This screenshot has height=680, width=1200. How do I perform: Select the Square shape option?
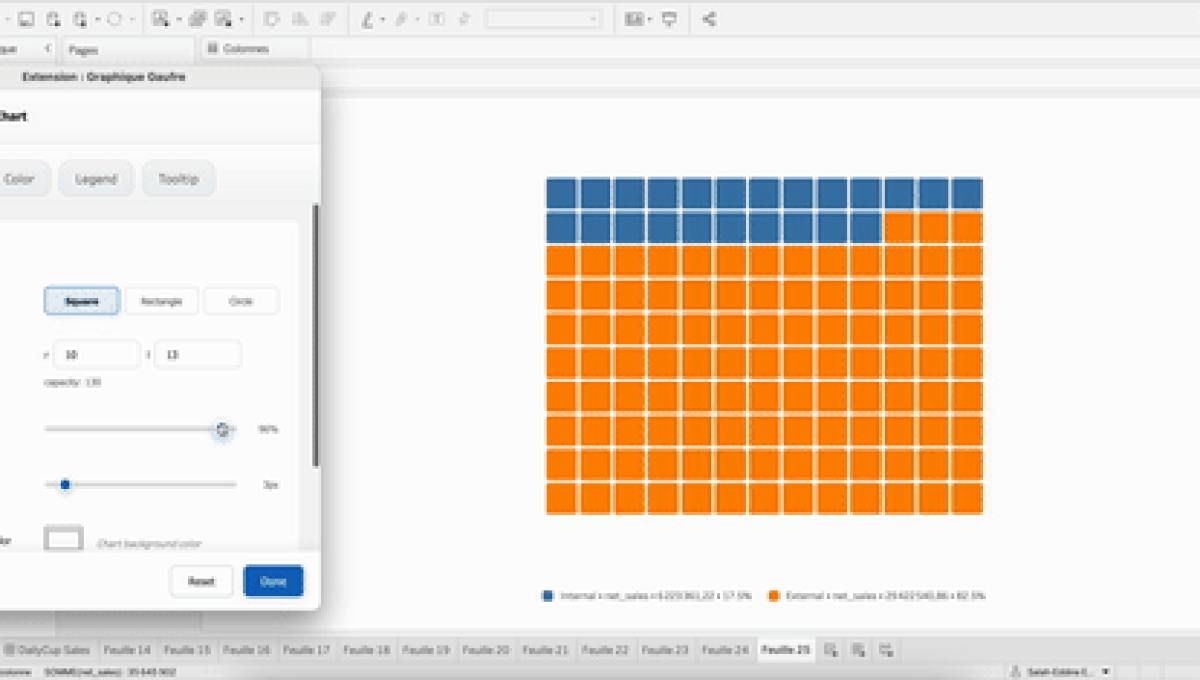click(x=81, y=301)
